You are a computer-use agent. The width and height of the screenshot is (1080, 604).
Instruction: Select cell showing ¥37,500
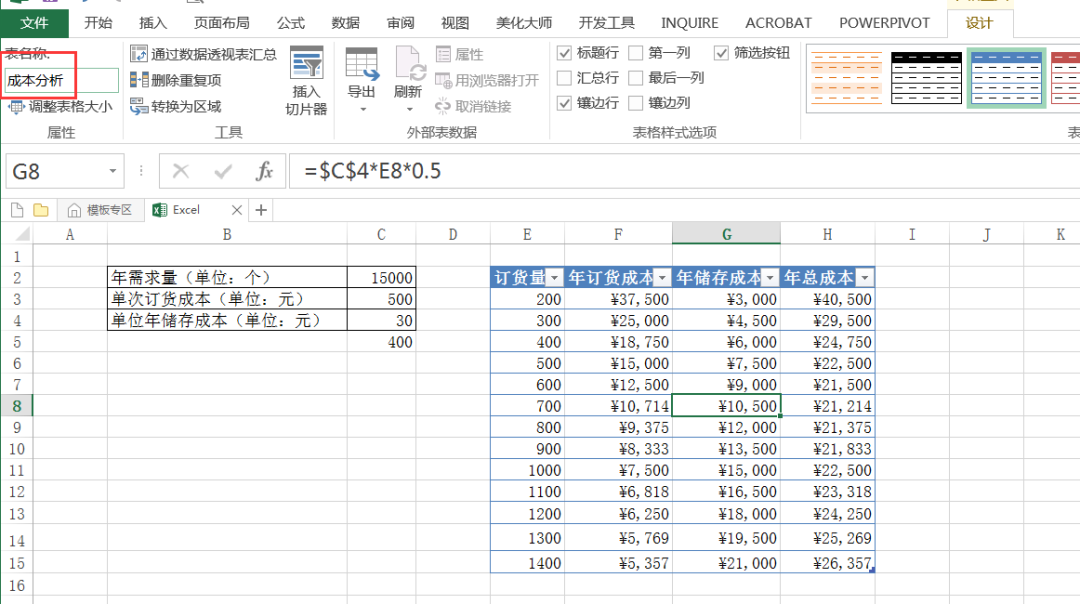619,300
